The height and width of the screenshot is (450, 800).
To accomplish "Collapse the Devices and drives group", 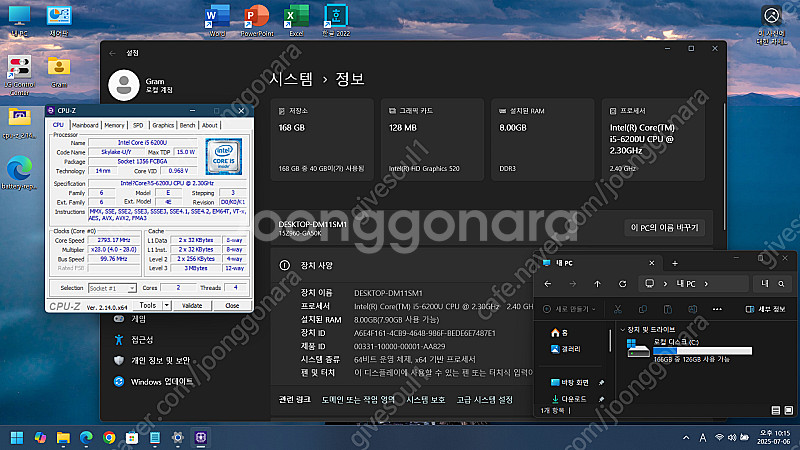I will (622, 330).
